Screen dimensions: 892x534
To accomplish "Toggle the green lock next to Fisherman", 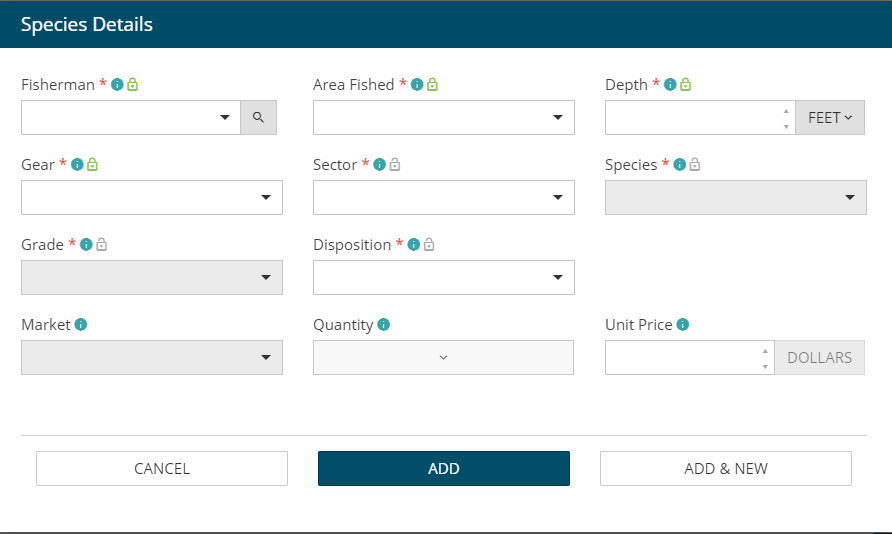I will click(132, 85).
